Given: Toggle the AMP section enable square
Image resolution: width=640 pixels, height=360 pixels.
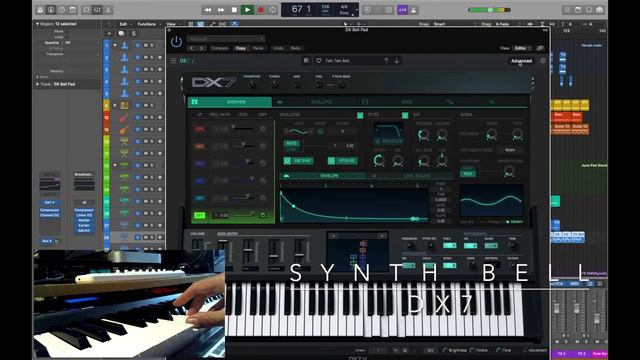Looking at the screenshot, I should [x=405, y=116].
